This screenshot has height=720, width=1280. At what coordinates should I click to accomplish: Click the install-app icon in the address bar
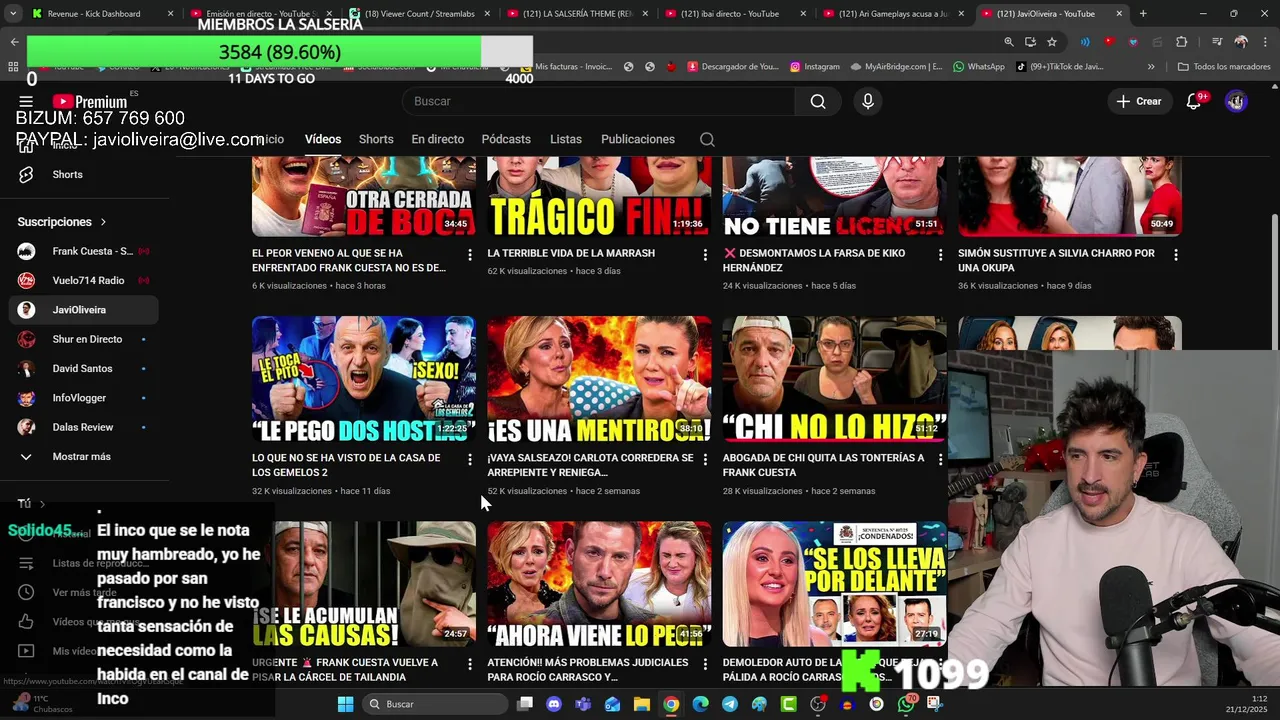tap(1030, 42)
